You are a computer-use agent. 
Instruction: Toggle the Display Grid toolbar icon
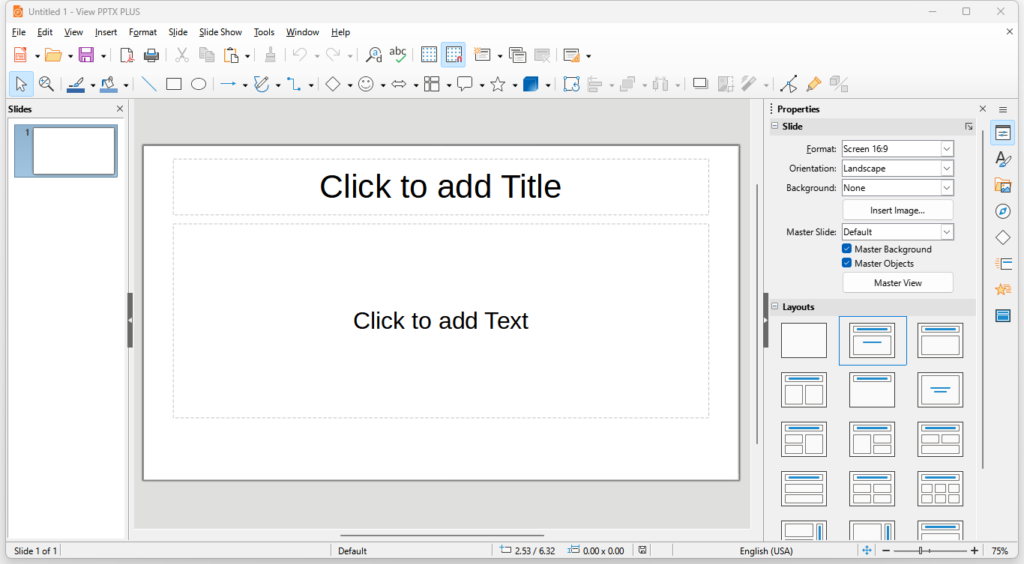pyautogui.click(x=429, y=55)
